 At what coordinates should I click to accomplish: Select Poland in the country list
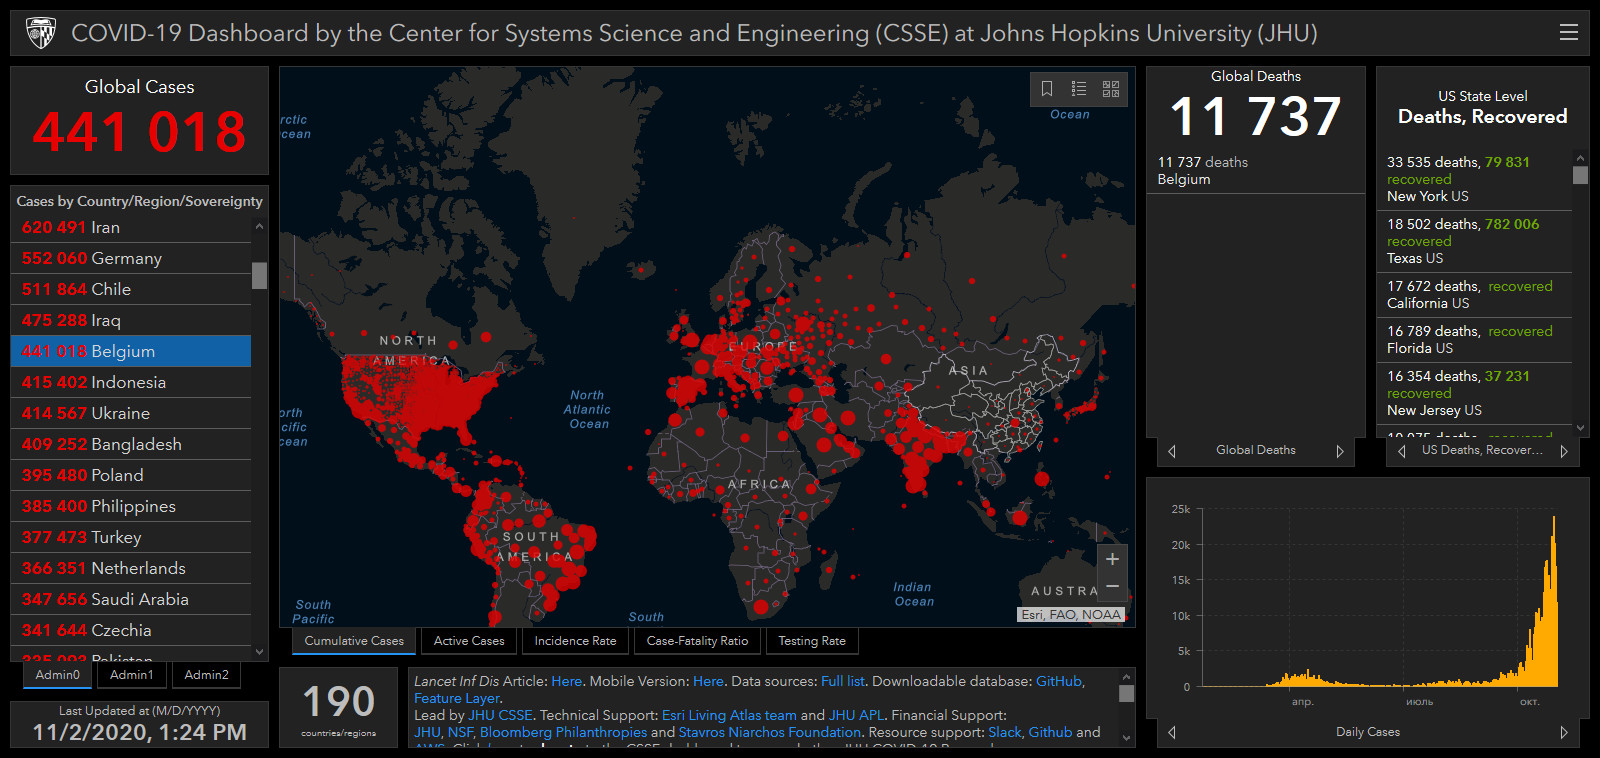tap(131, 475)
